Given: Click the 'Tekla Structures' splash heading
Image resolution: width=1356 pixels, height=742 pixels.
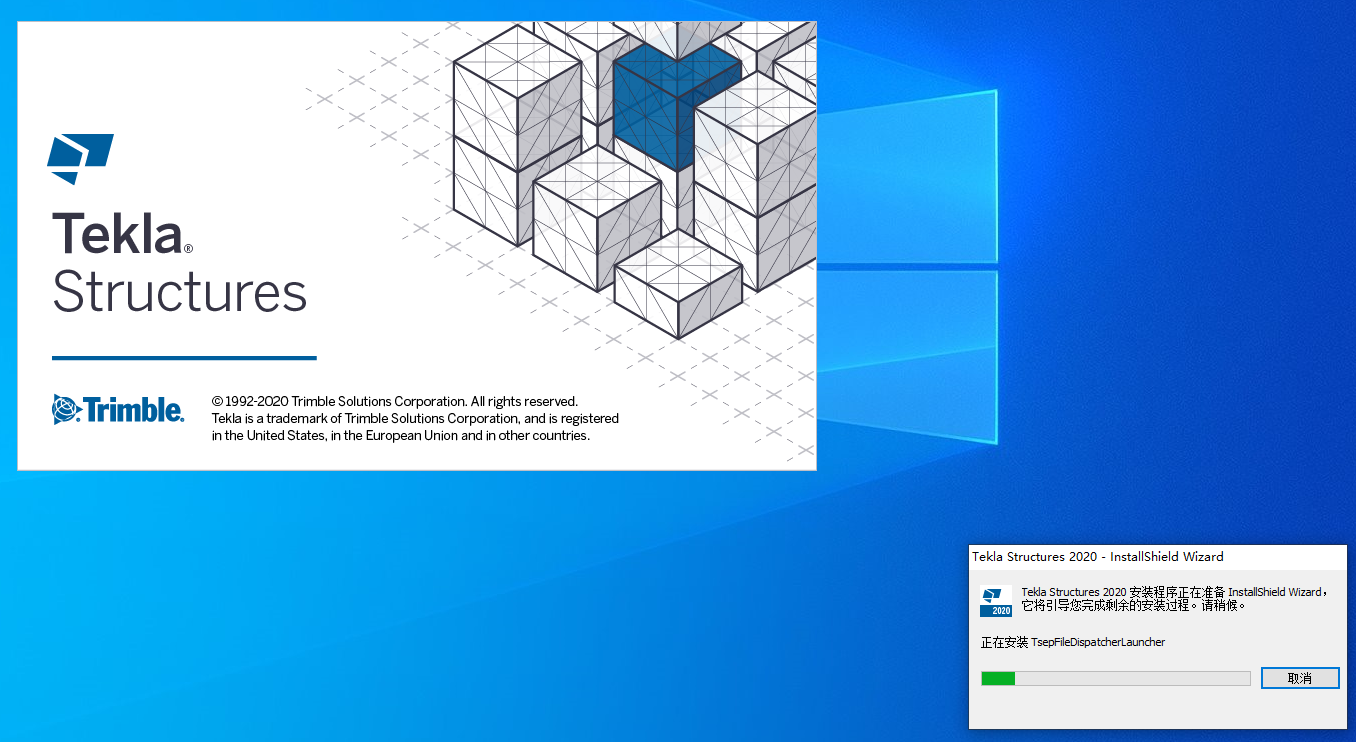Looking at the screenshot, I should click(x=179, y=262).
